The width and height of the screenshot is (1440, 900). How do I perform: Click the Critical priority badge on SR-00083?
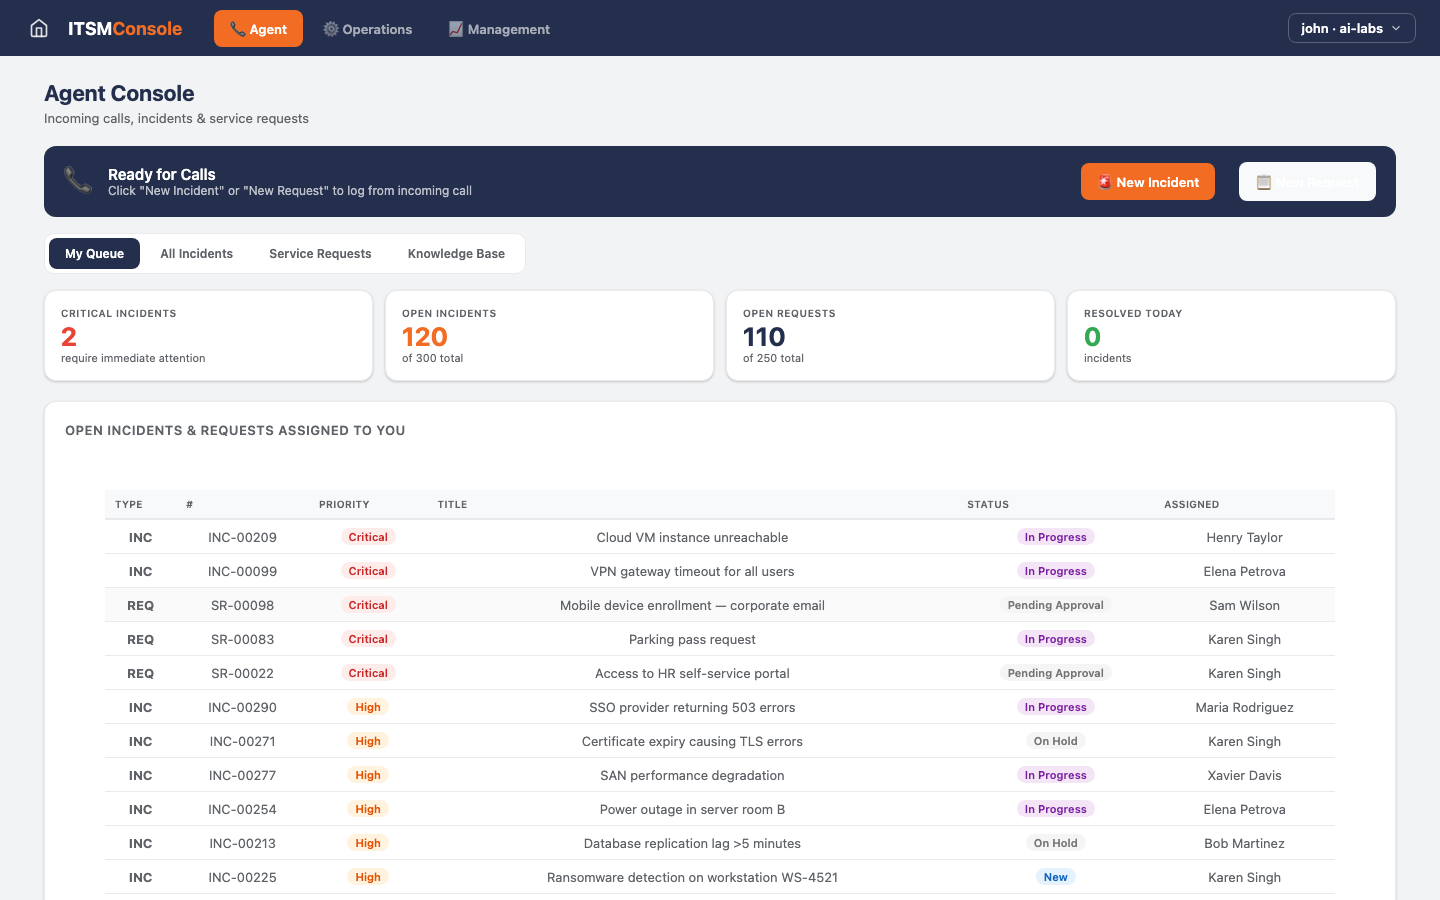click(x=368, y=638)
